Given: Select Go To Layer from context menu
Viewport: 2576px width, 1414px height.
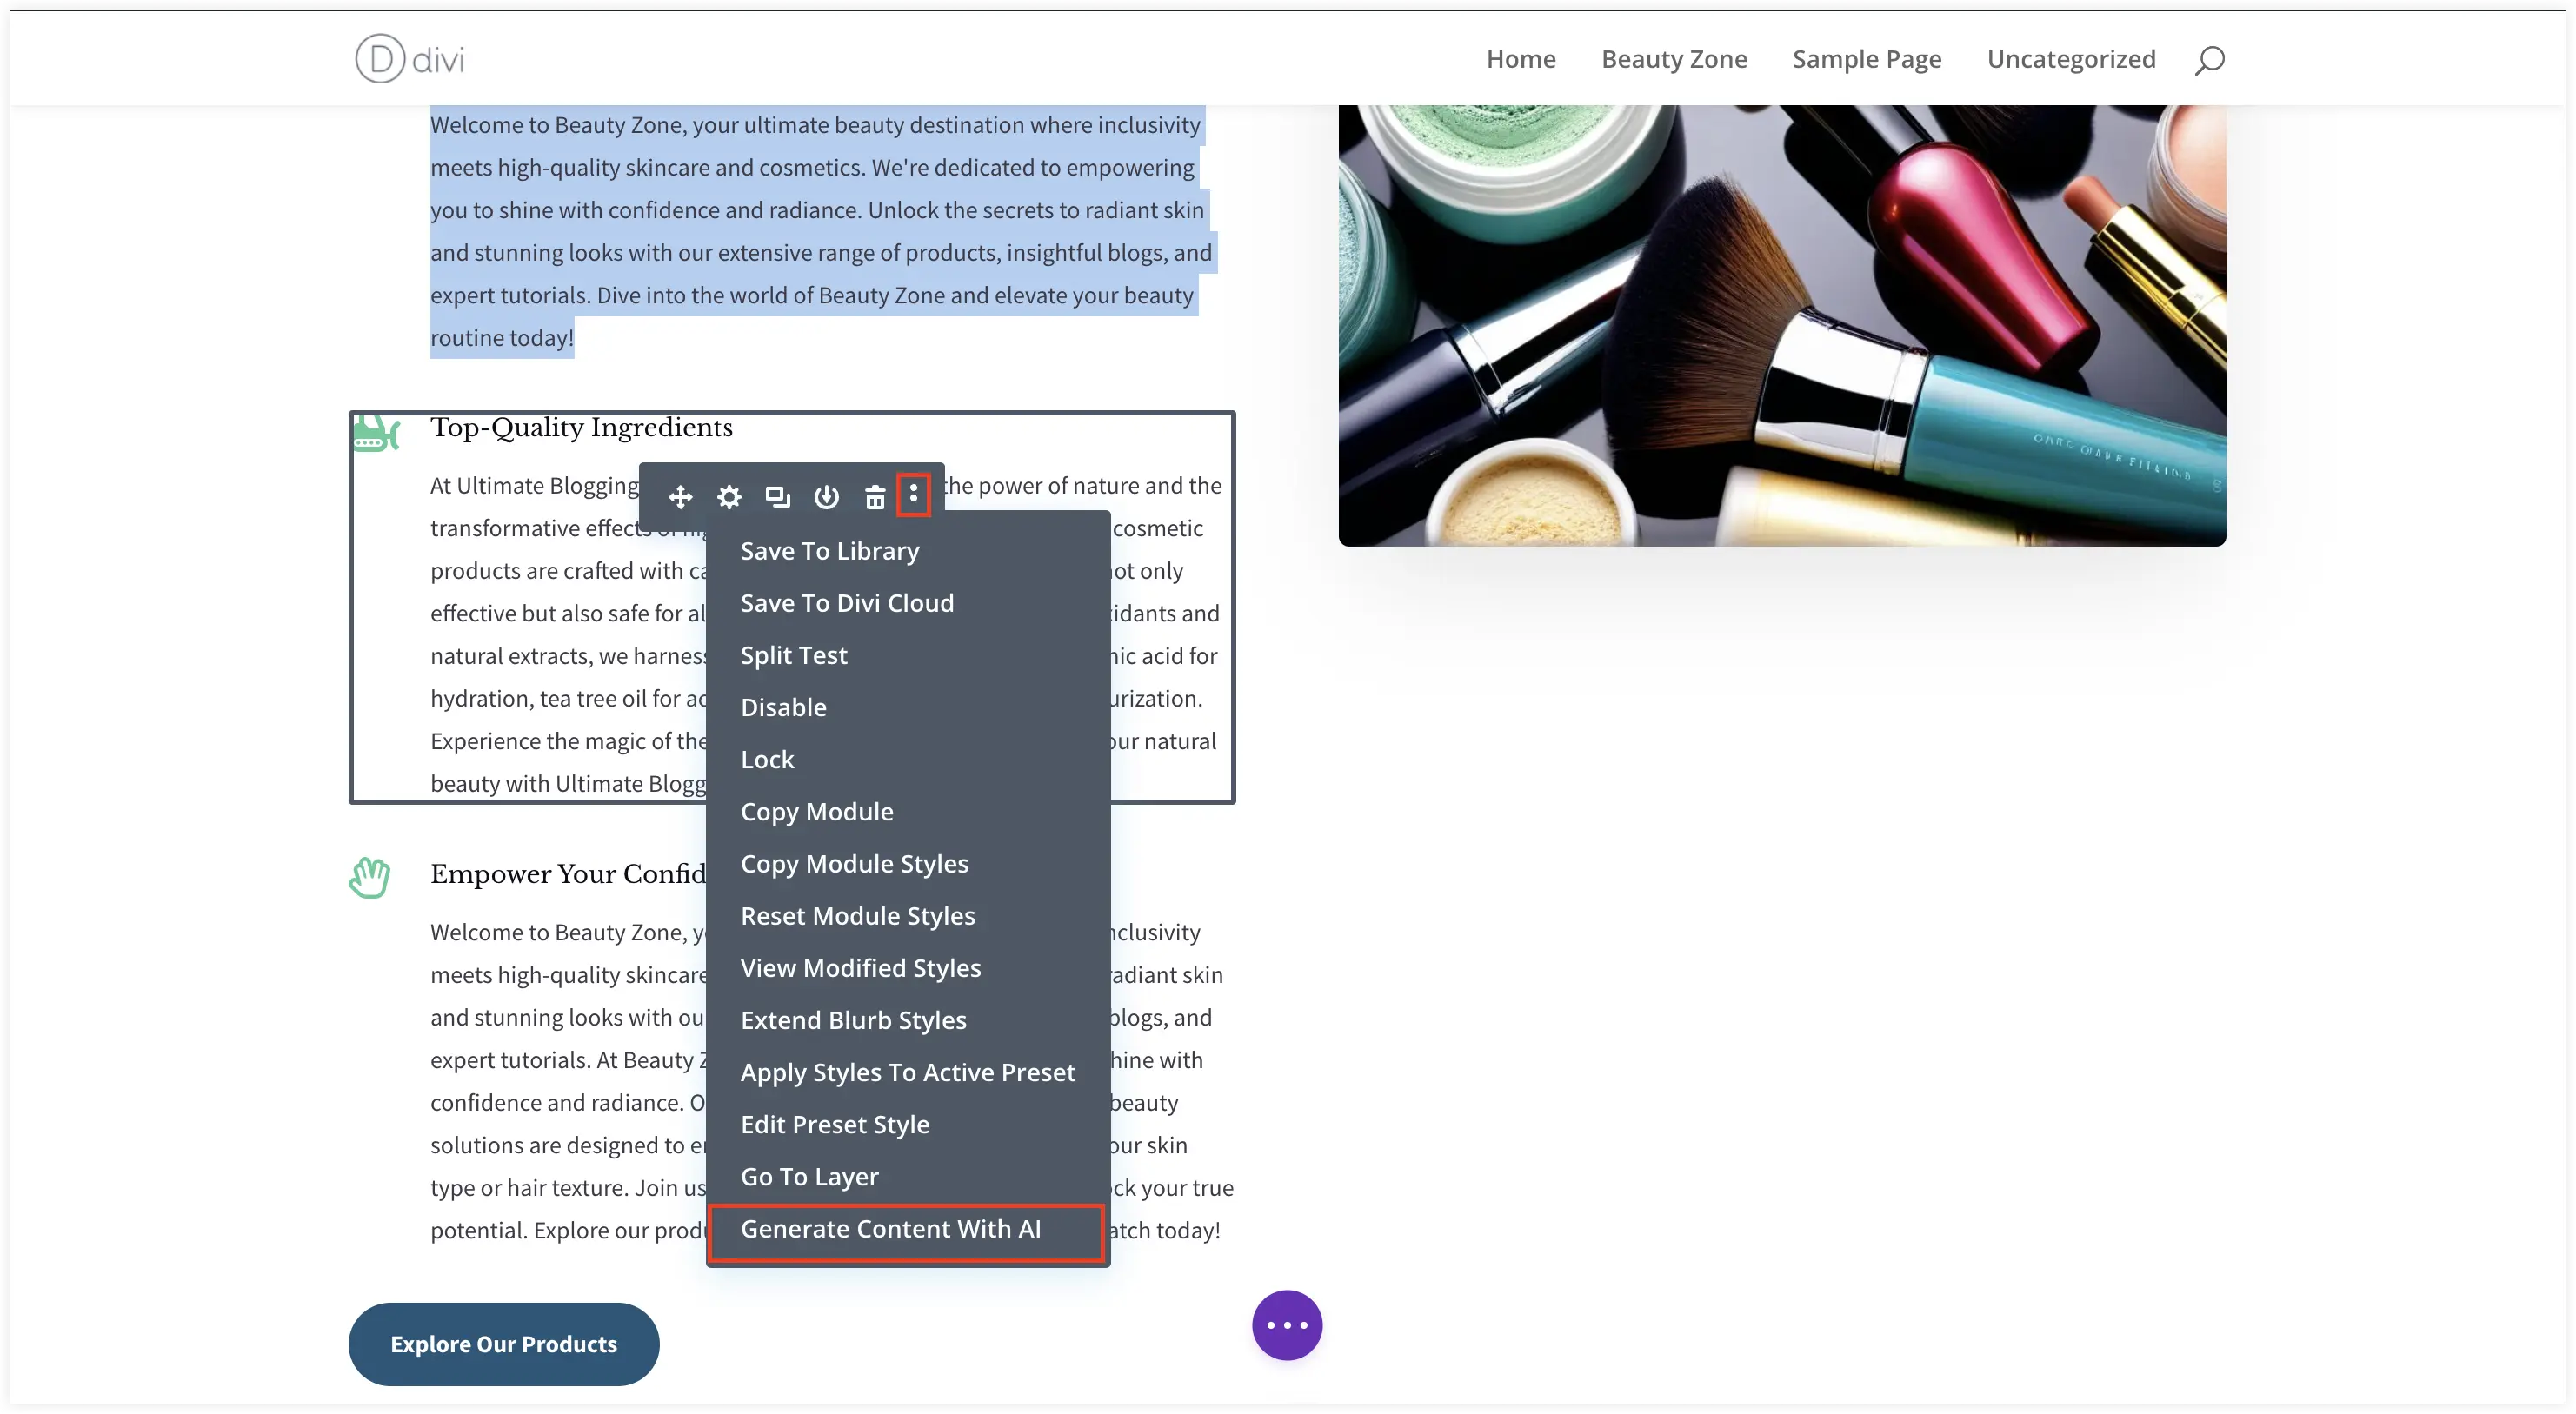Looking at the screenshot, I should click(810, 1175).
